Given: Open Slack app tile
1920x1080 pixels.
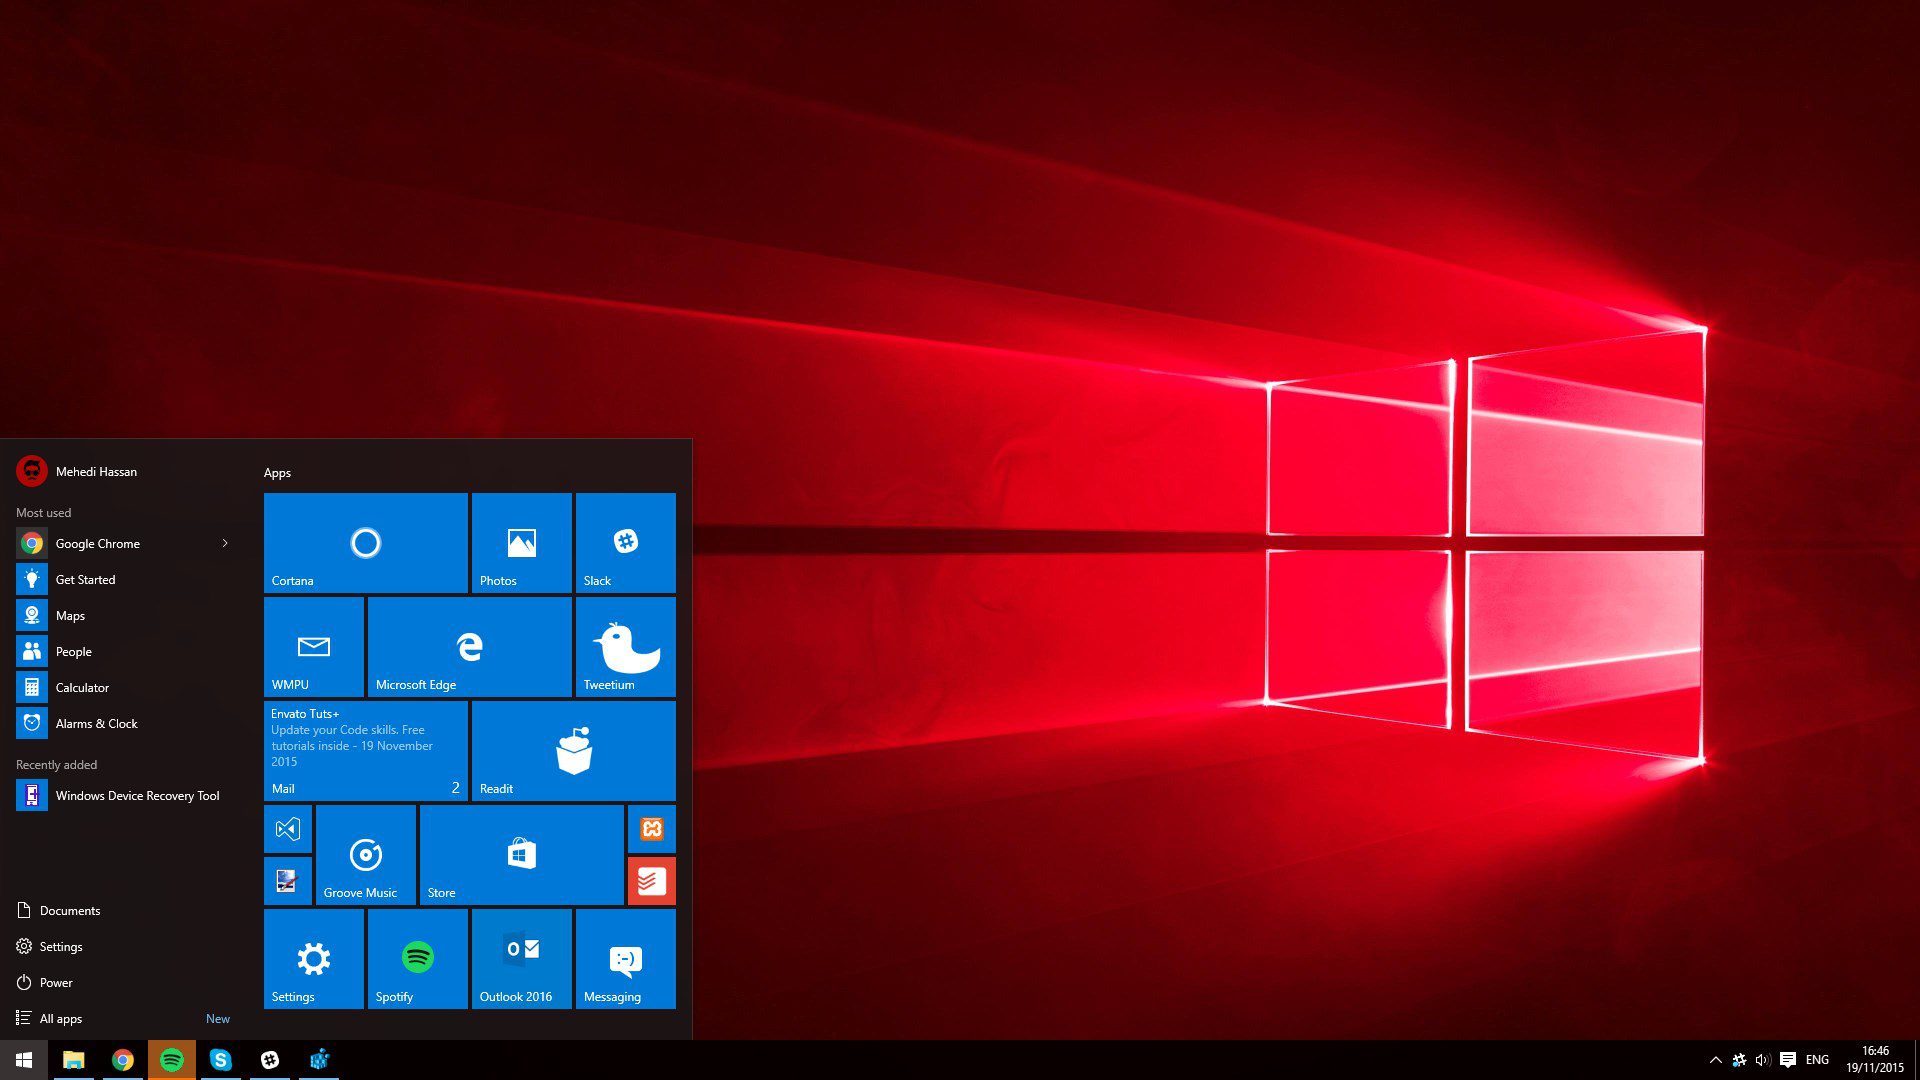Looking at the screenshot, I should coord(625,542).
